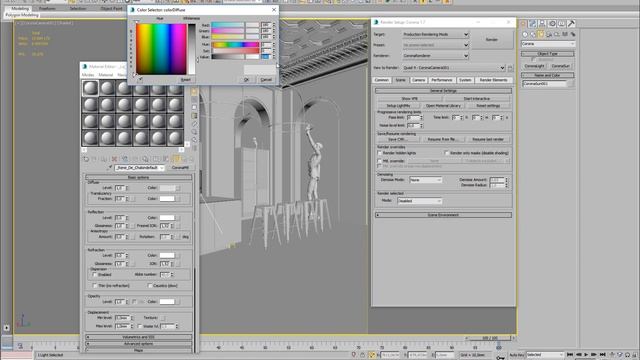Image resolution: width=640 pixels, height=360 pixels.
Task: Select Space Warps category in Create panel
Action: click(565, 34)
